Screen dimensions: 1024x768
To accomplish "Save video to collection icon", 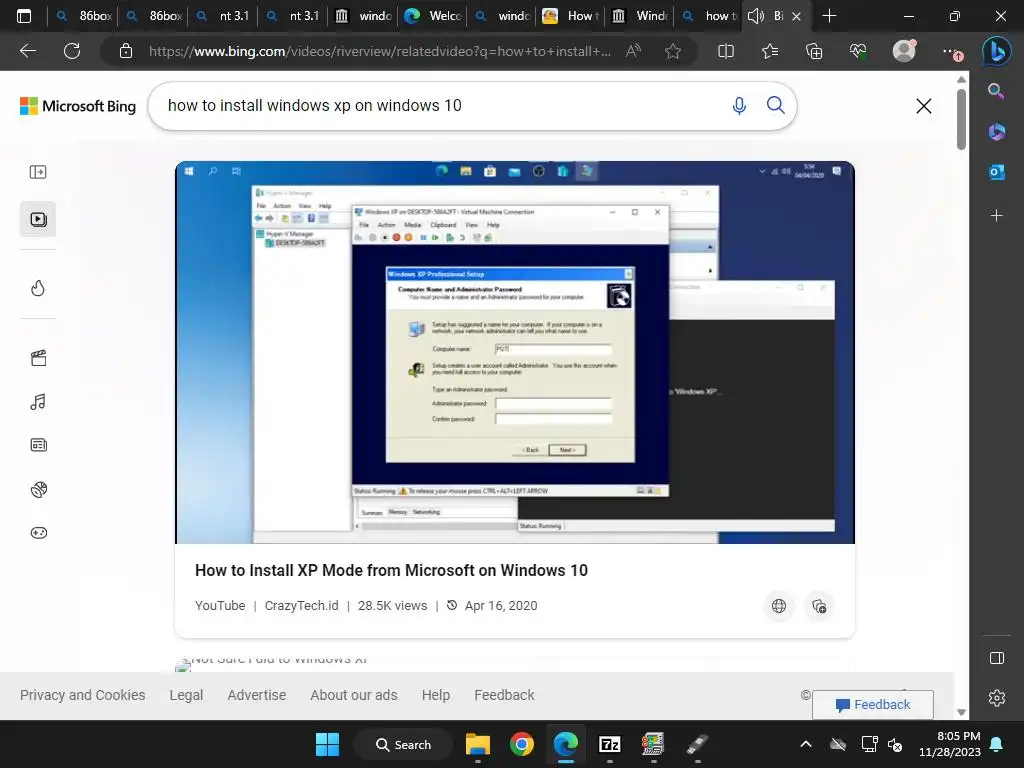I will click(819, 606).
